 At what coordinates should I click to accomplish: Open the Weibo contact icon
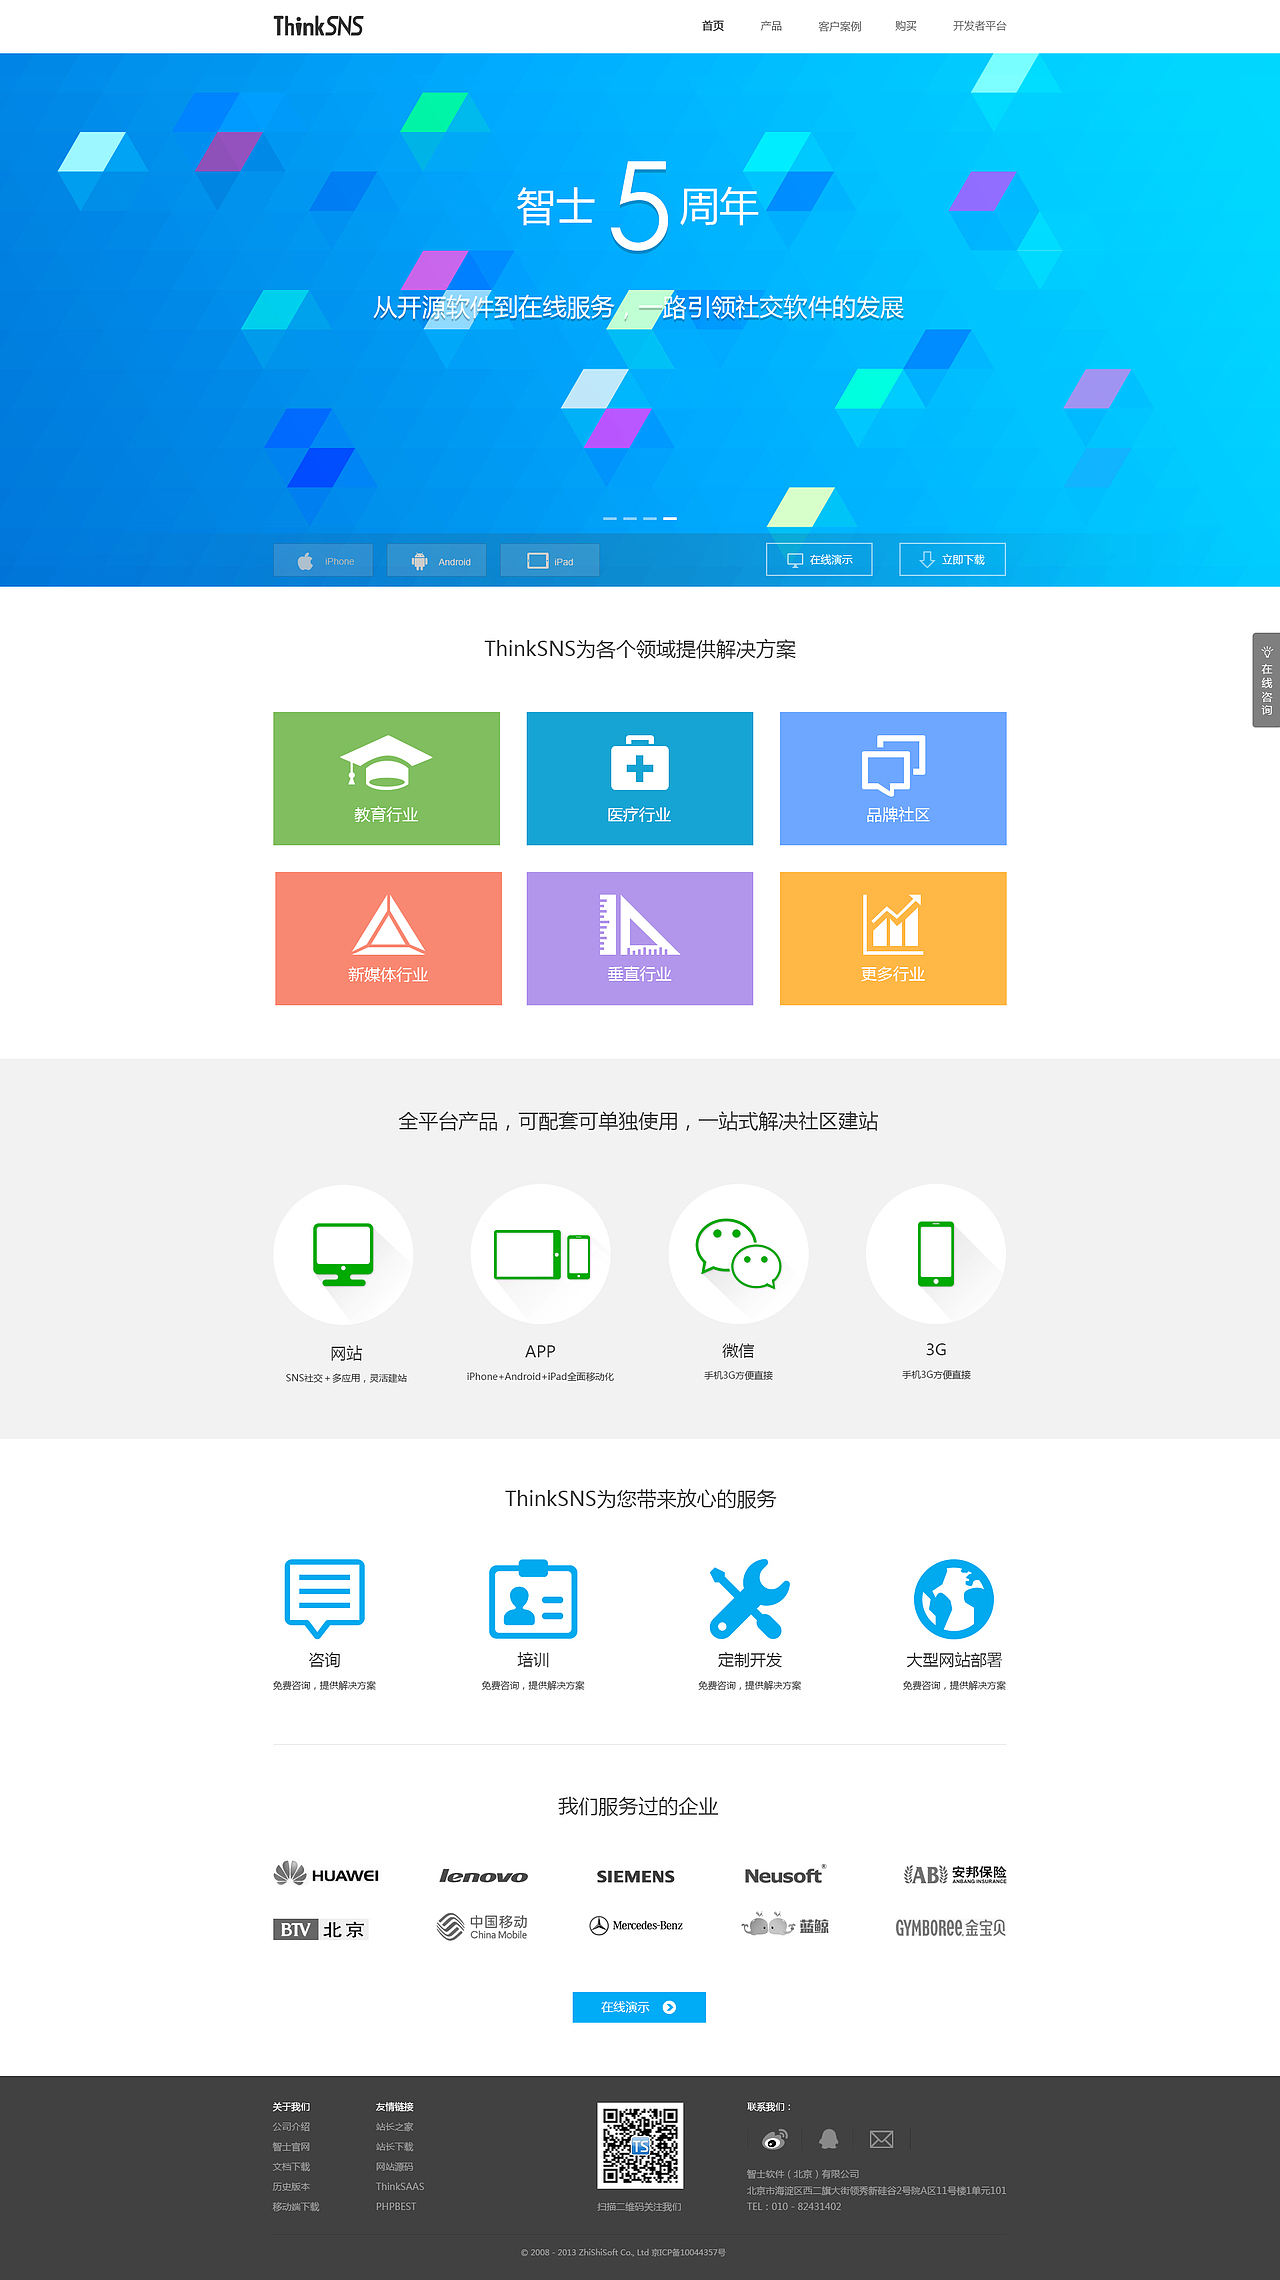point(775,2140)
